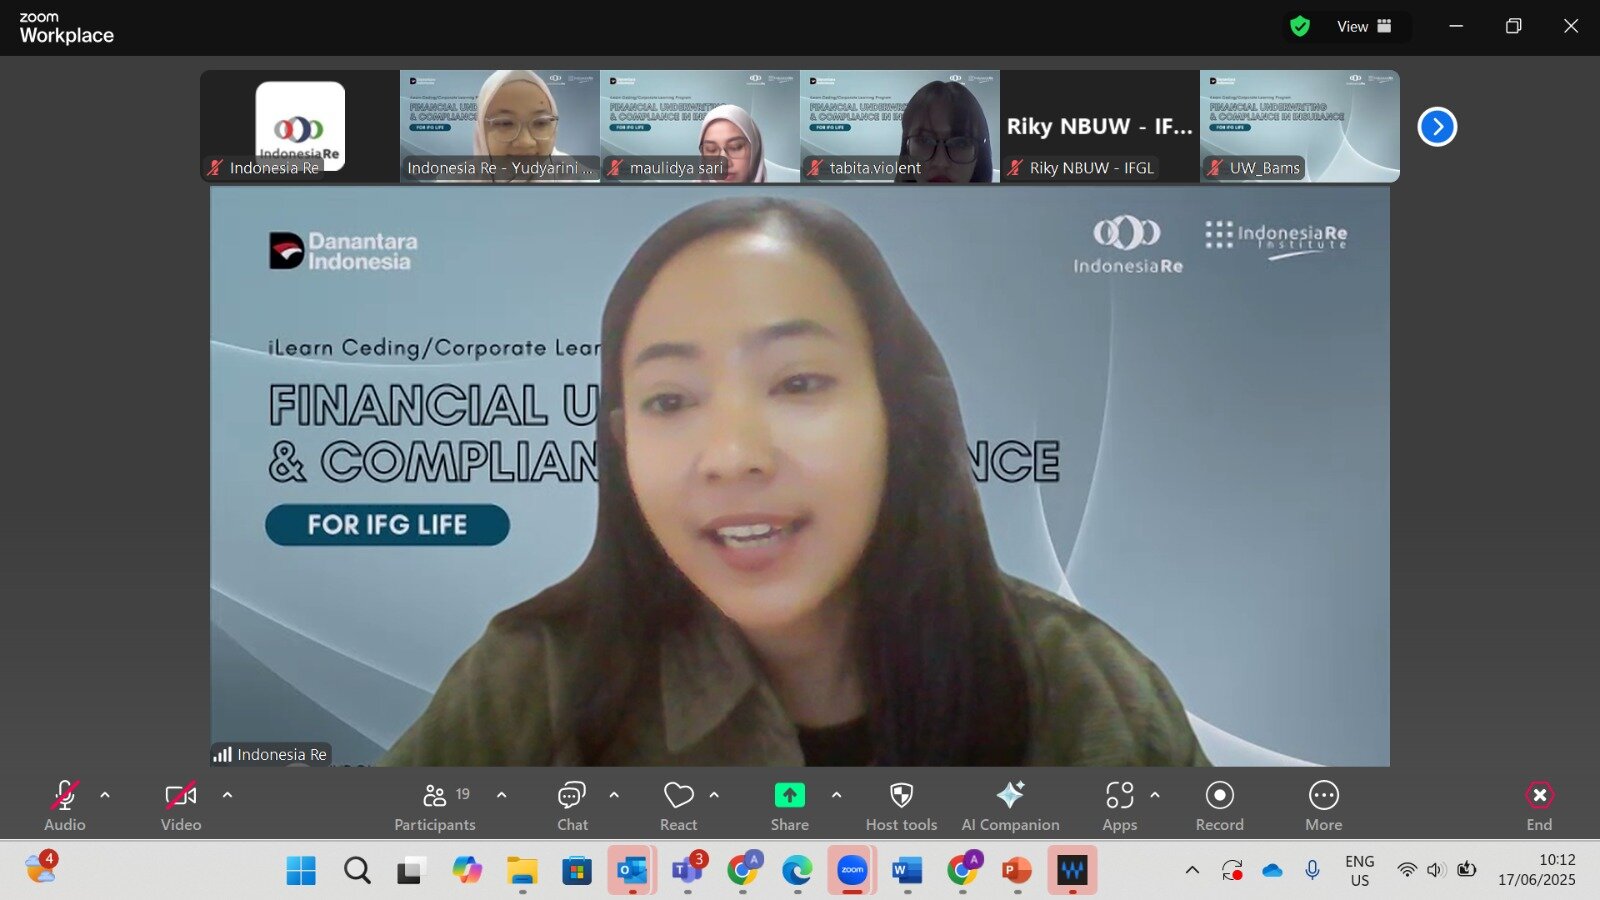Switch to Microsoft Edge on taskbar
The height and width of the screenshot is (900, 1600).
tap(797, 870)
